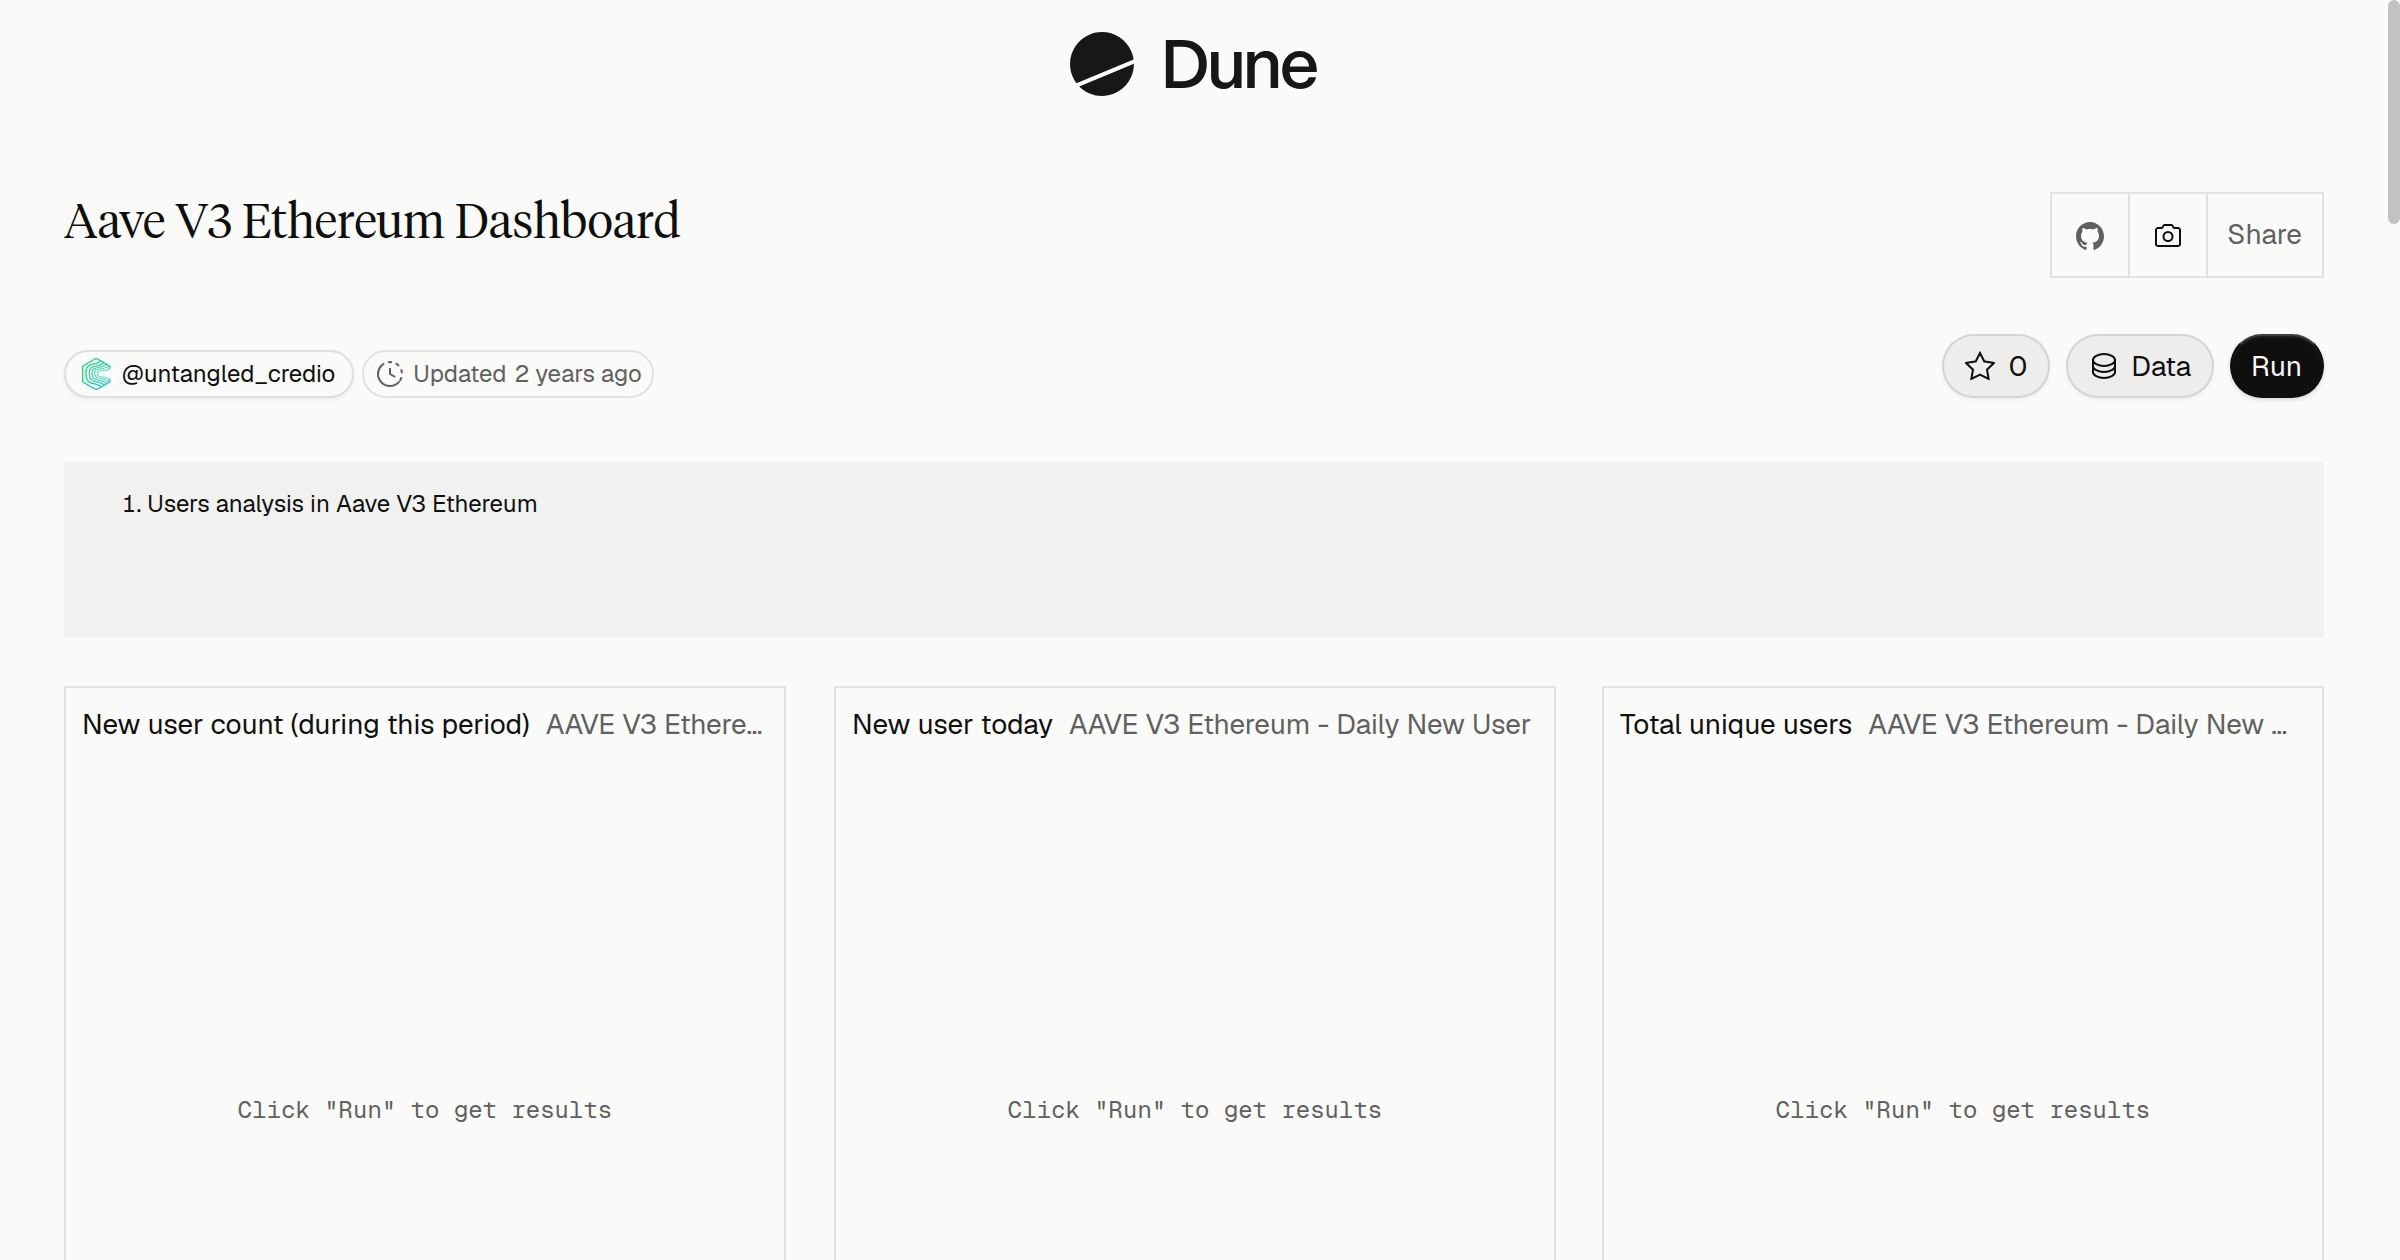Click the camera screenshot icon

(2167, 235)
